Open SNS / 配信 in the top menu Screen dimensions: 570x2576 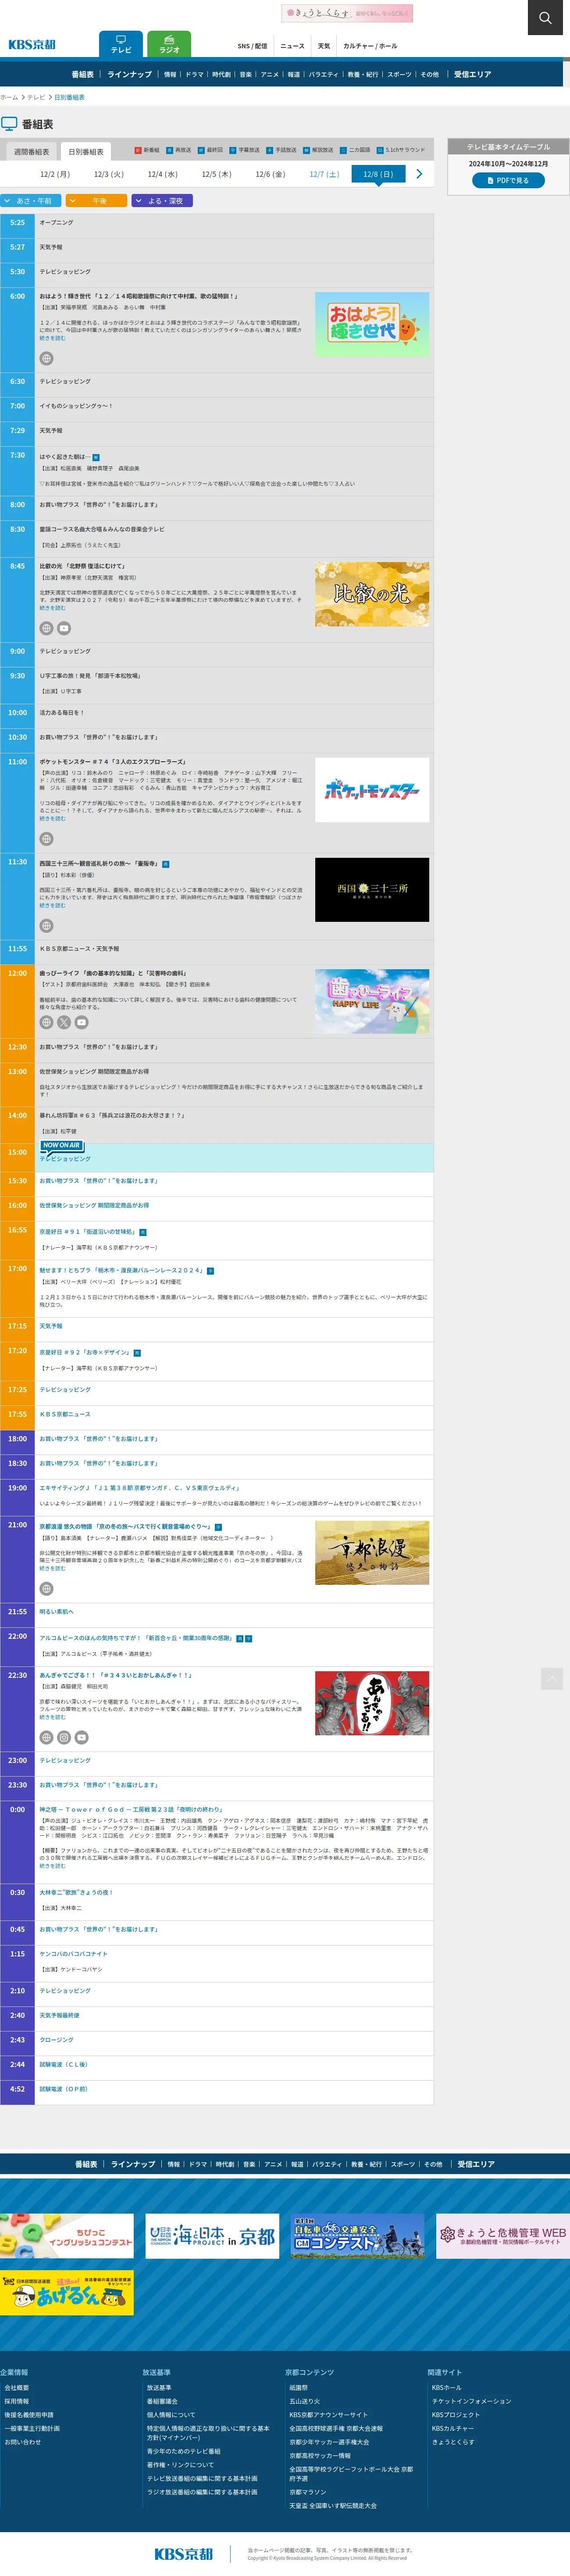252,46
